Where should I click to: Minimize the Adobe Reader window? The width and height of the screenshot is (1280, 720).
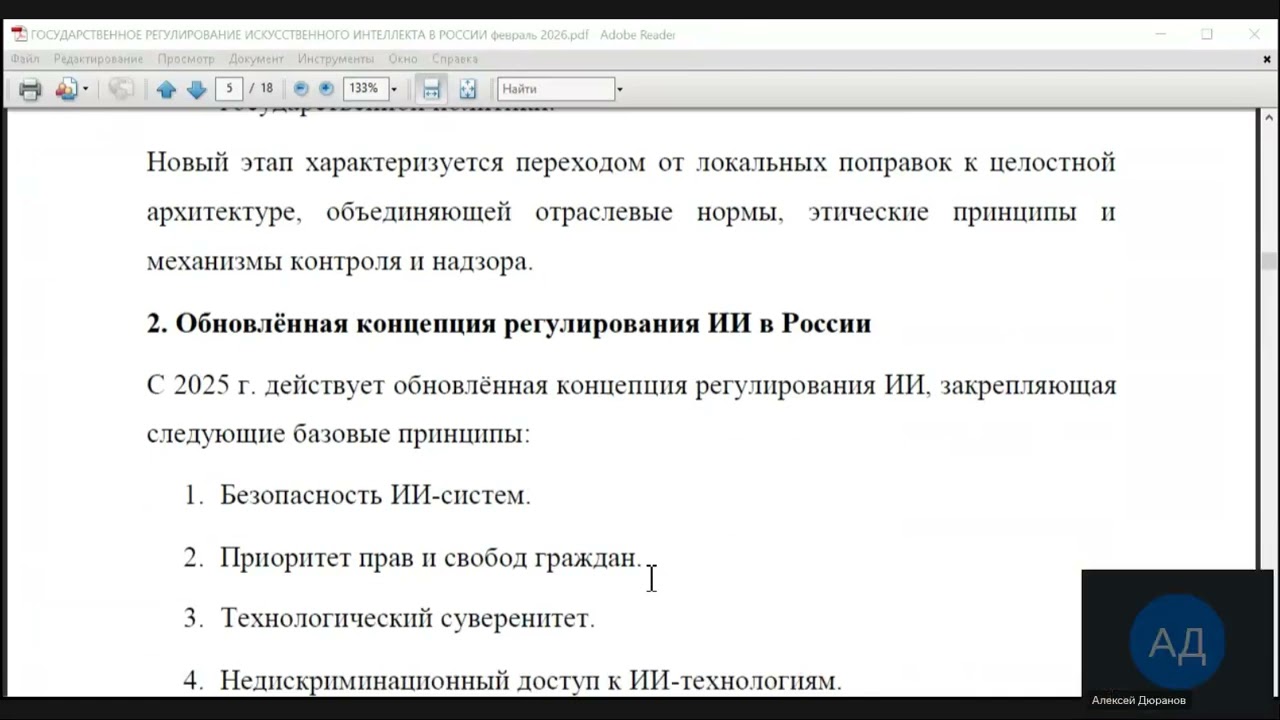click(1161, 34)
